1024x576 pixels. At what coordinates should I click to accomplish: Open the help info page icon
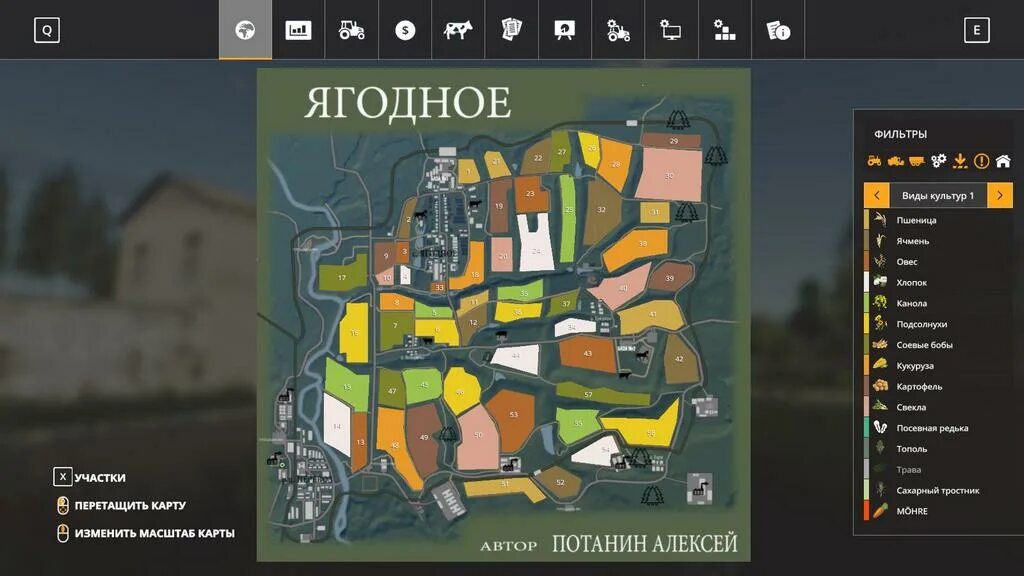pyautogui.click(x=778, y=30)
